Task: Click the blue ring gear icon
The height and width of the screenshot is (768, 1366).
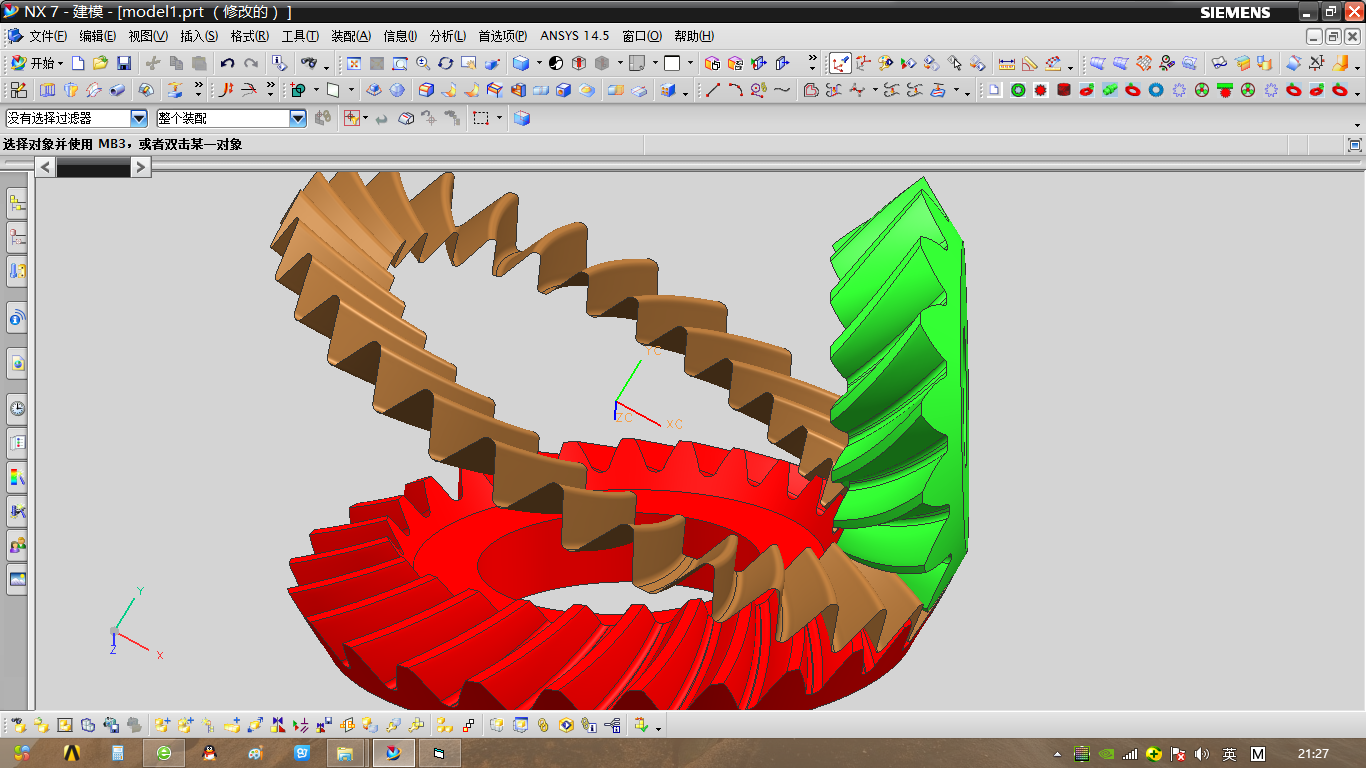Action: click(x=1156, y=90)
